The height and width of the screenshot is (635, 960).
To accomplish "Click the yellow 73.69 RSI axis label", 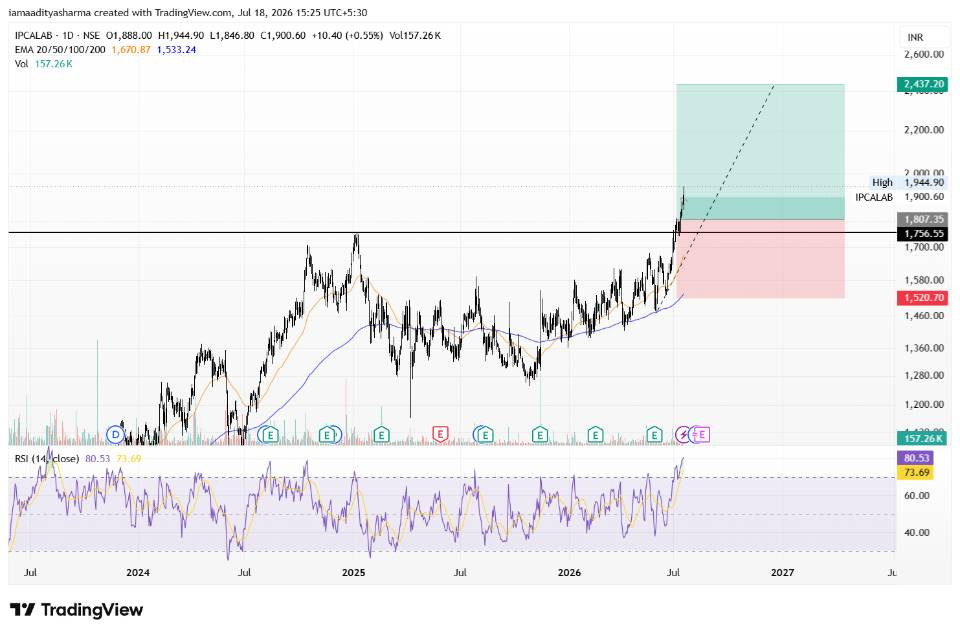I will 917,472.
